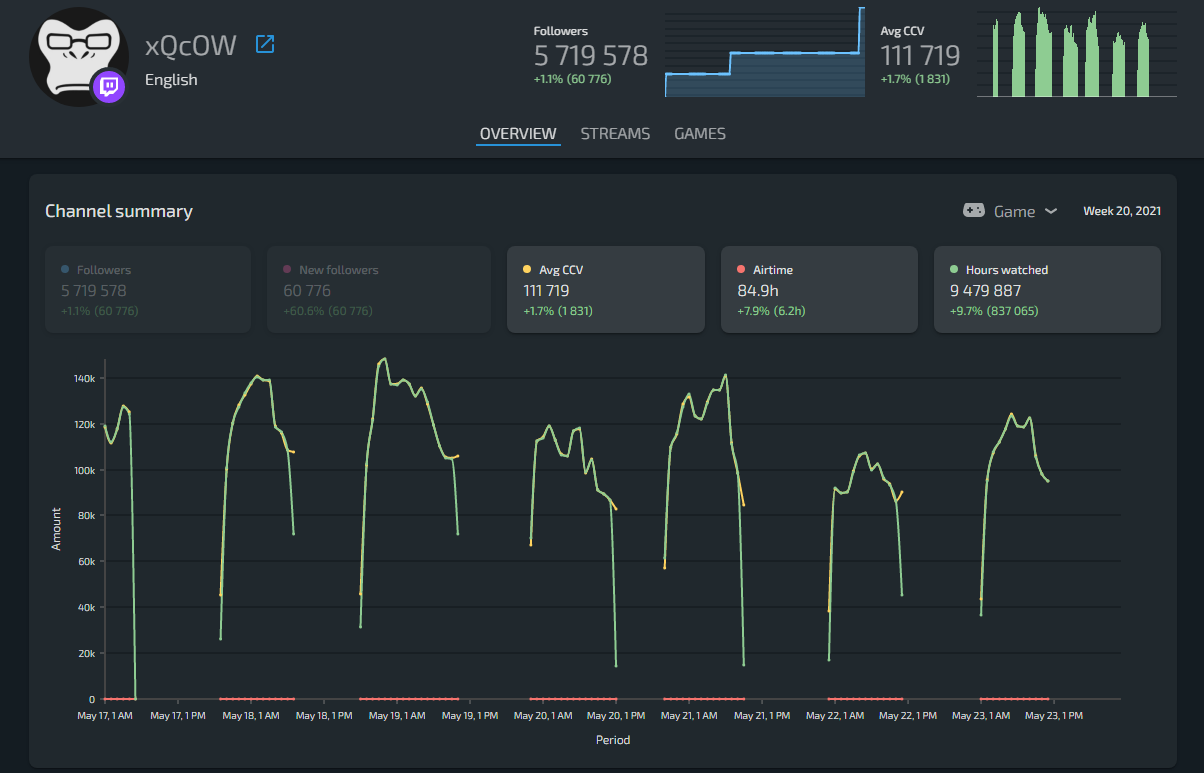Viewport: 1204px width, 773px height.
Task: Click the May 19, 1 AM axis label
Action: click(x=396, y=716)
